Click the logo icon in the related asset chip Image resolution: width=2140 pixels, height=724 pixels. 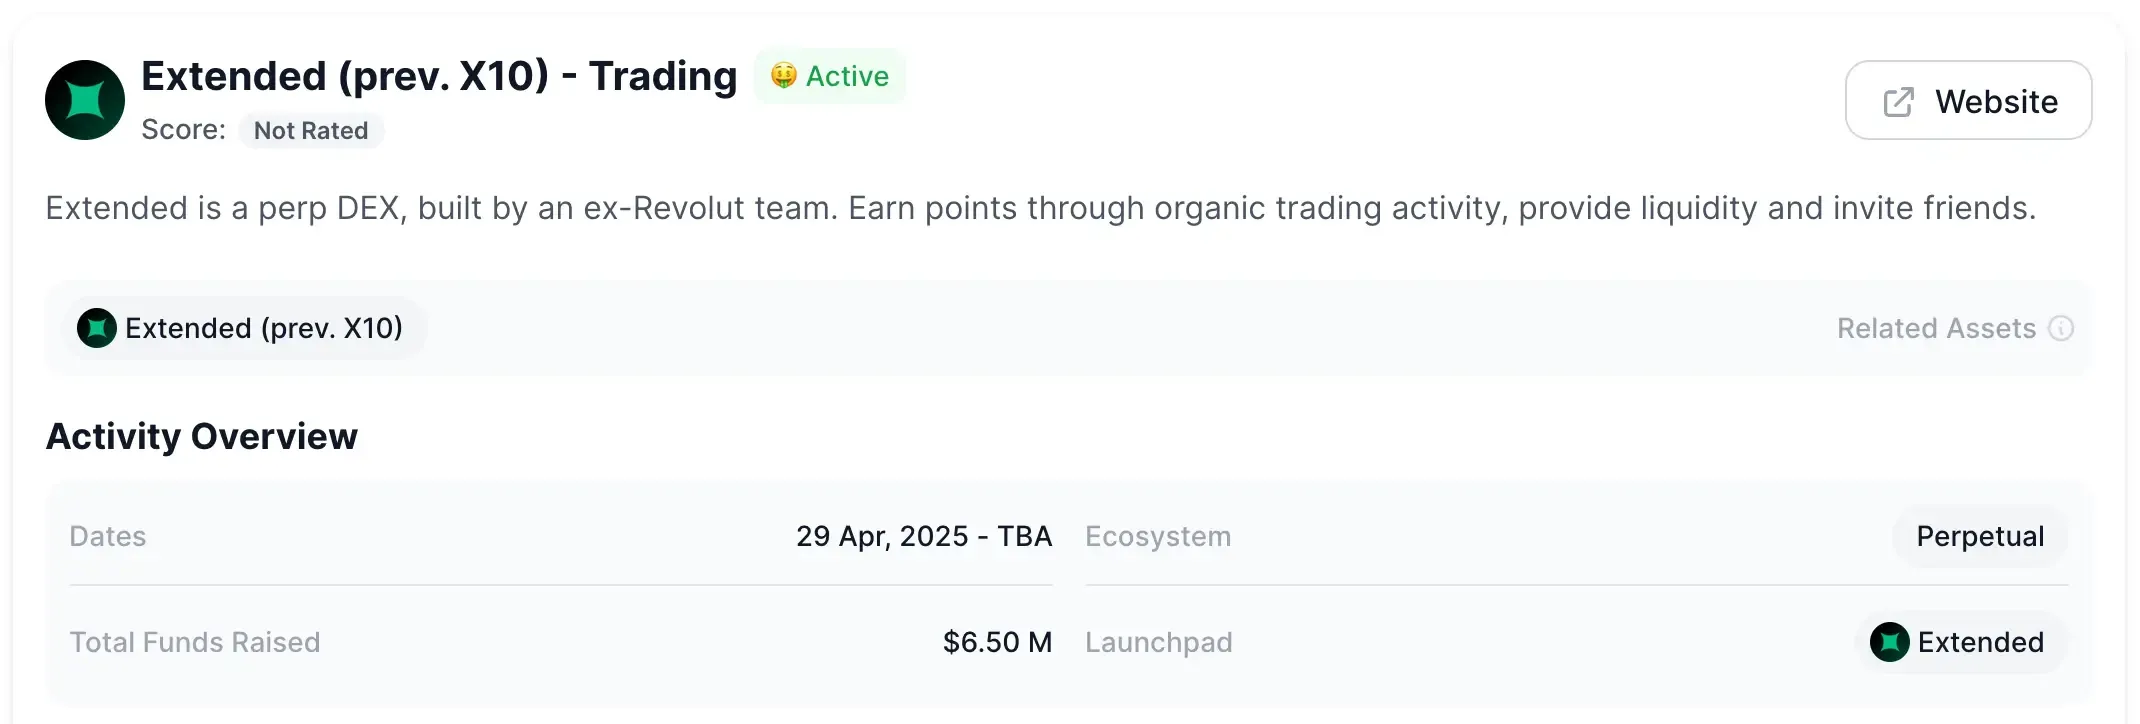(x=97, y=328)
